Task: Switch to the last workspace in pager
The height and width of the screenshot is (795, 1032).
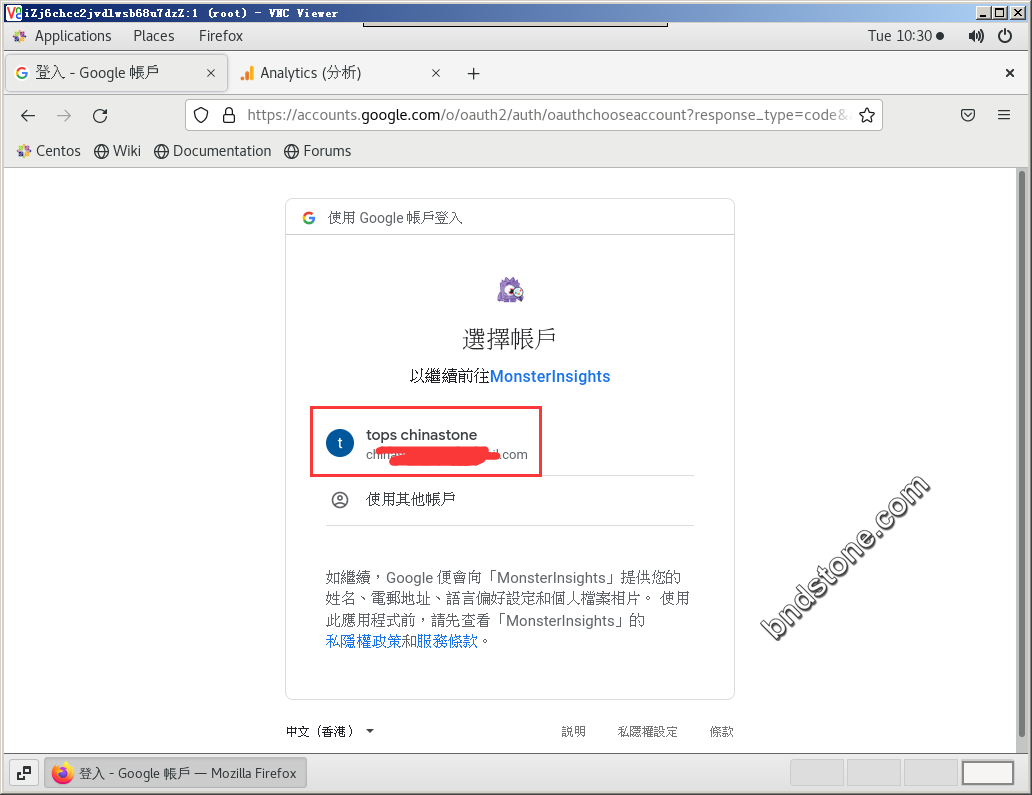Action: [987, 773]
